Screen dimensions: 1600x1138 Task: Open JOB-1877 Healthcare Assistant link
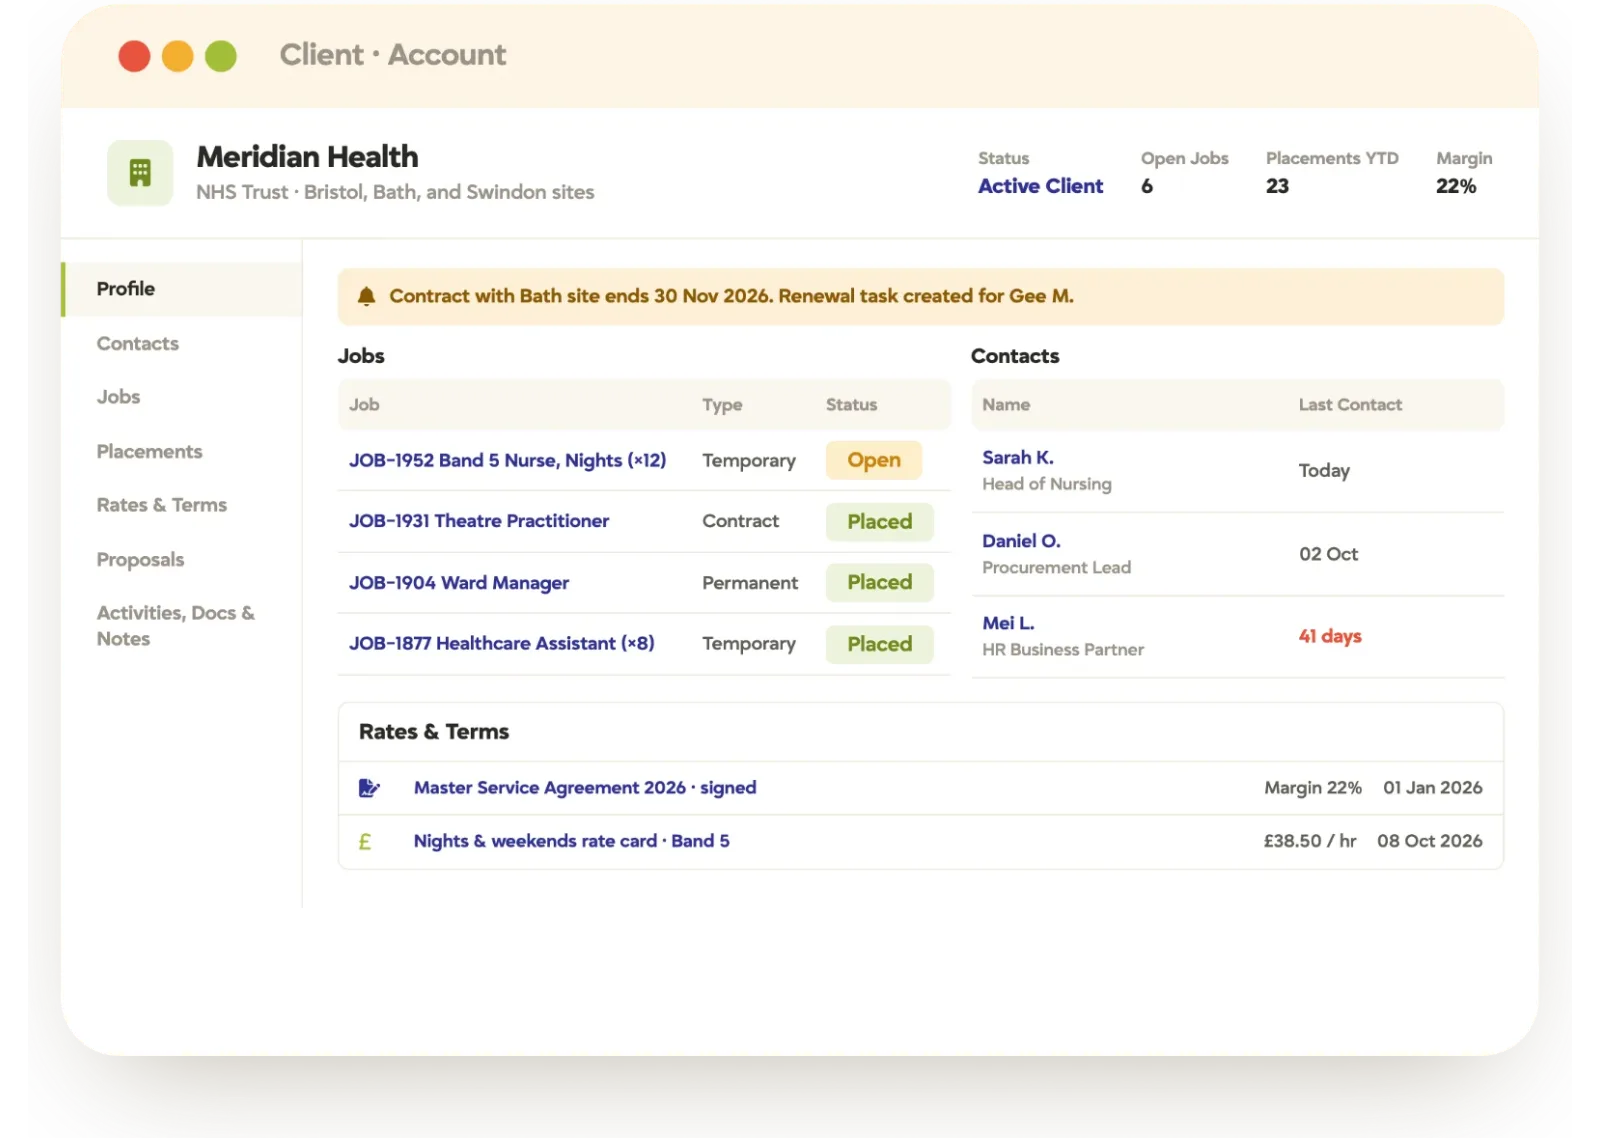click(502, 643)
